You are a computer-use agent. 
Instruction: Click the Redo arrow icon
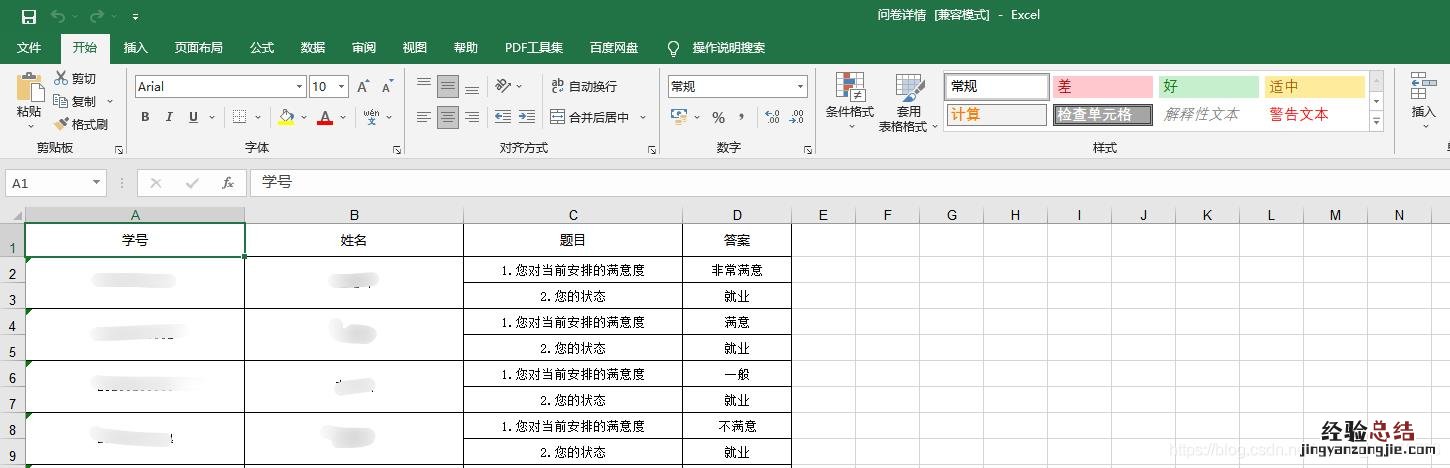click(x=96, y=16)
